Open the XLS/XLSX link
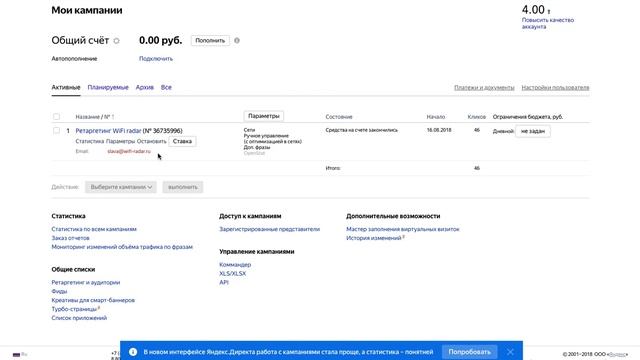Viewport: 640px width, 360px height. (233, 273)
